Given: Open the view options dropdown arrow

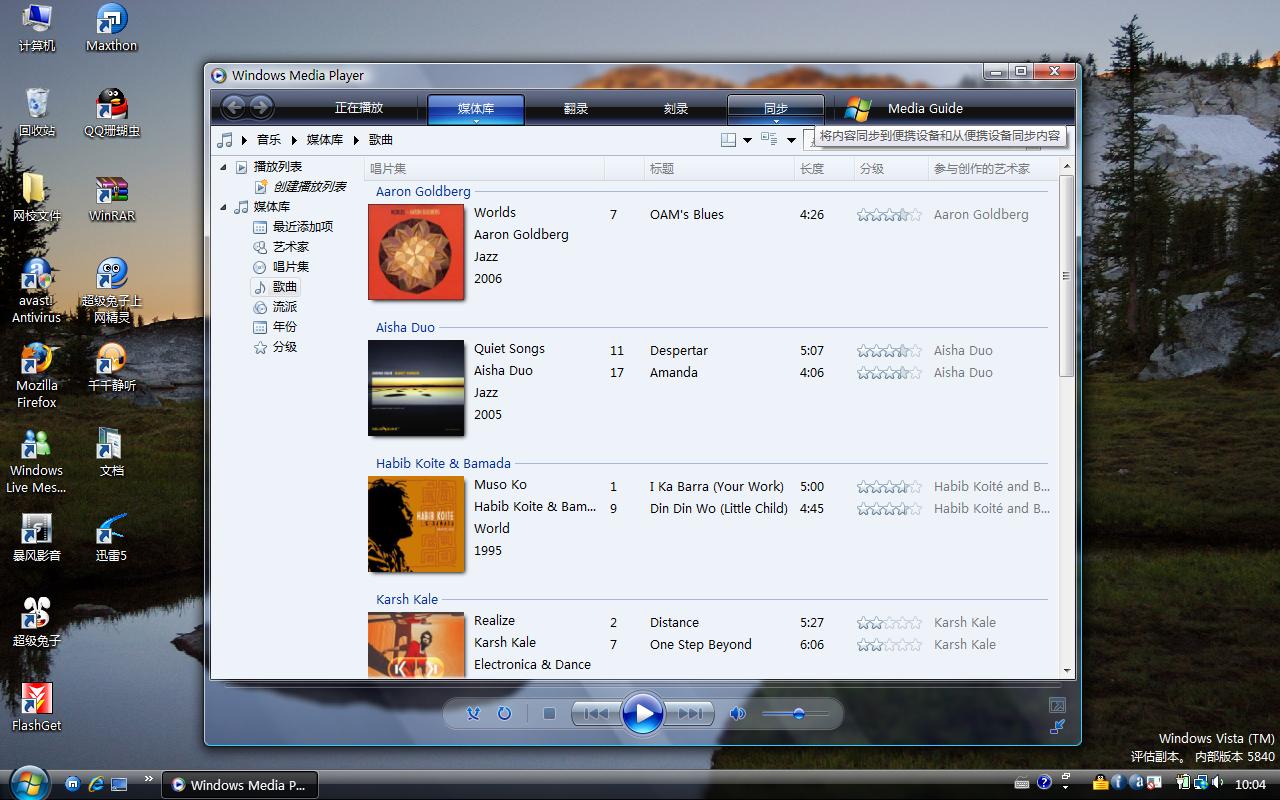Looking at the screenshot, I should coord(791,140).
